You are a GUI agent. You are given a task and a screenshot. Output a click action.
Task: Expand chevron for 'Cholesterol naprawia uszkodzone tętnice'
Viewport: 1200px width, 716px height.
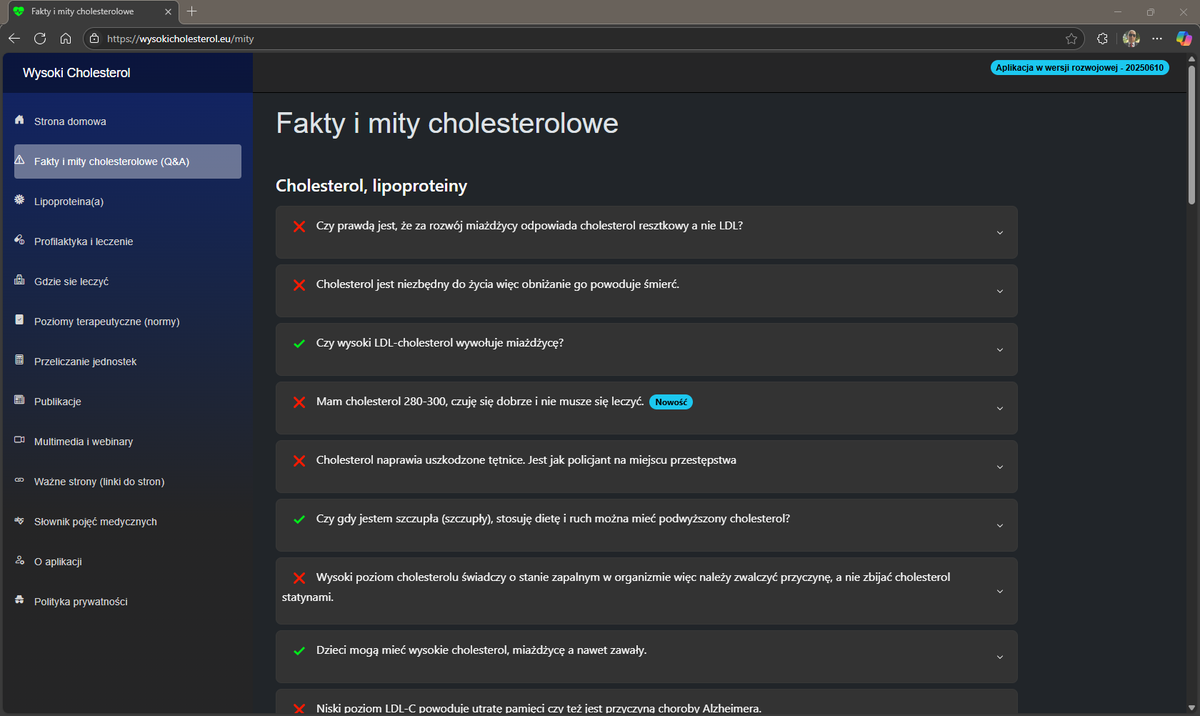pyautogui.click(x=999, y=467)
